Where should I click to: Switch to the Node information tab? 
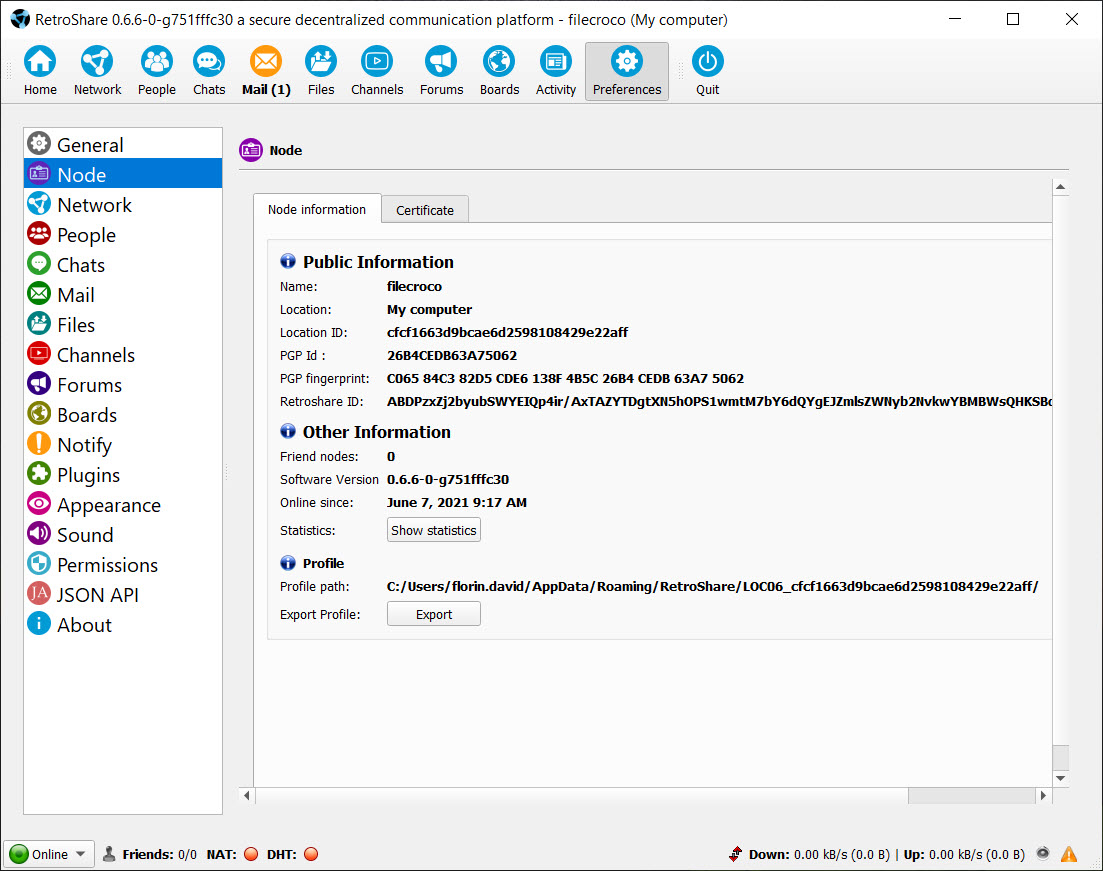(317, 209)
